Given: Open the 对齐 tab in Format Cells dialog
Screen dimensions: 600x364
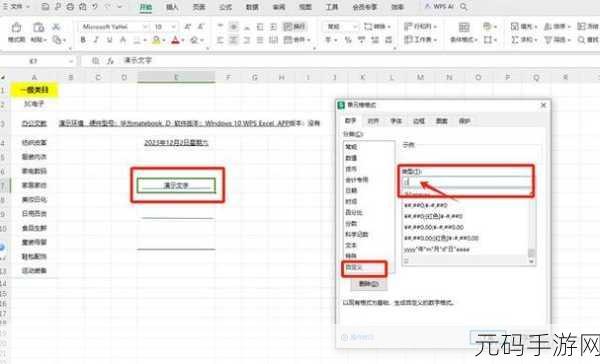Looking at the screenshot, I should click(x=373, y=121).
